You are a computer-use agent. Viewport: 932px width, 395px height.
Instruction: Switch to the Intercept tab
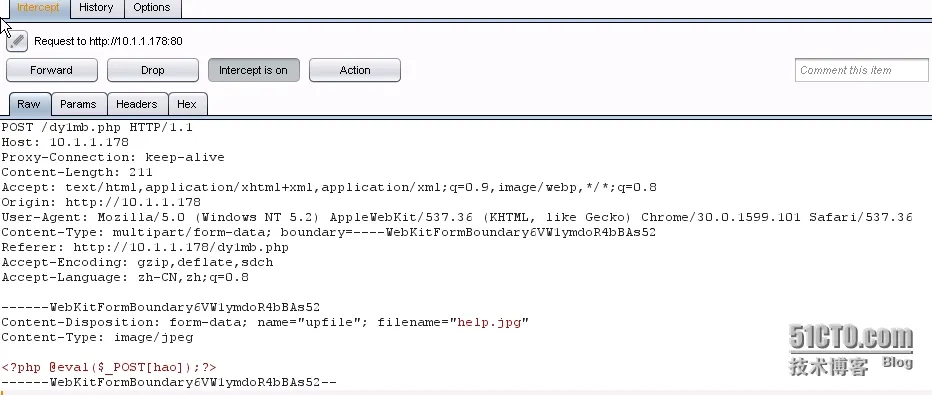coord(38,8)
